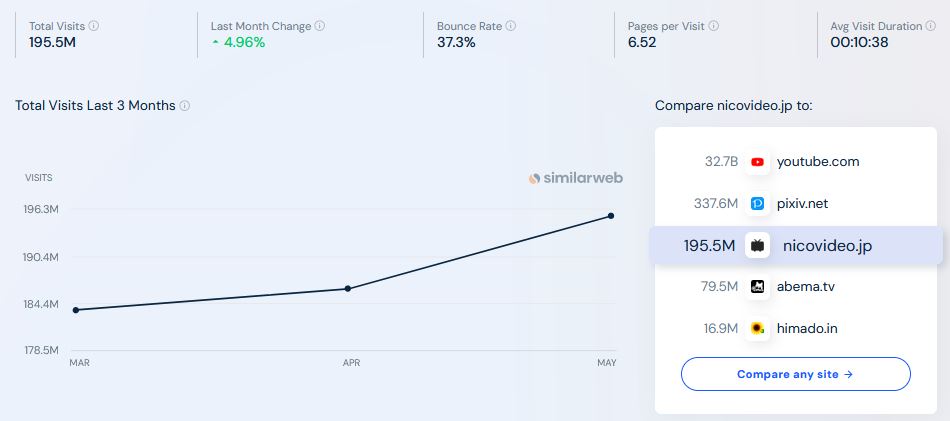Click the Avg Visit Duration info icon
The width and height of the screenshot is (950, 421).
coord(930,26)
